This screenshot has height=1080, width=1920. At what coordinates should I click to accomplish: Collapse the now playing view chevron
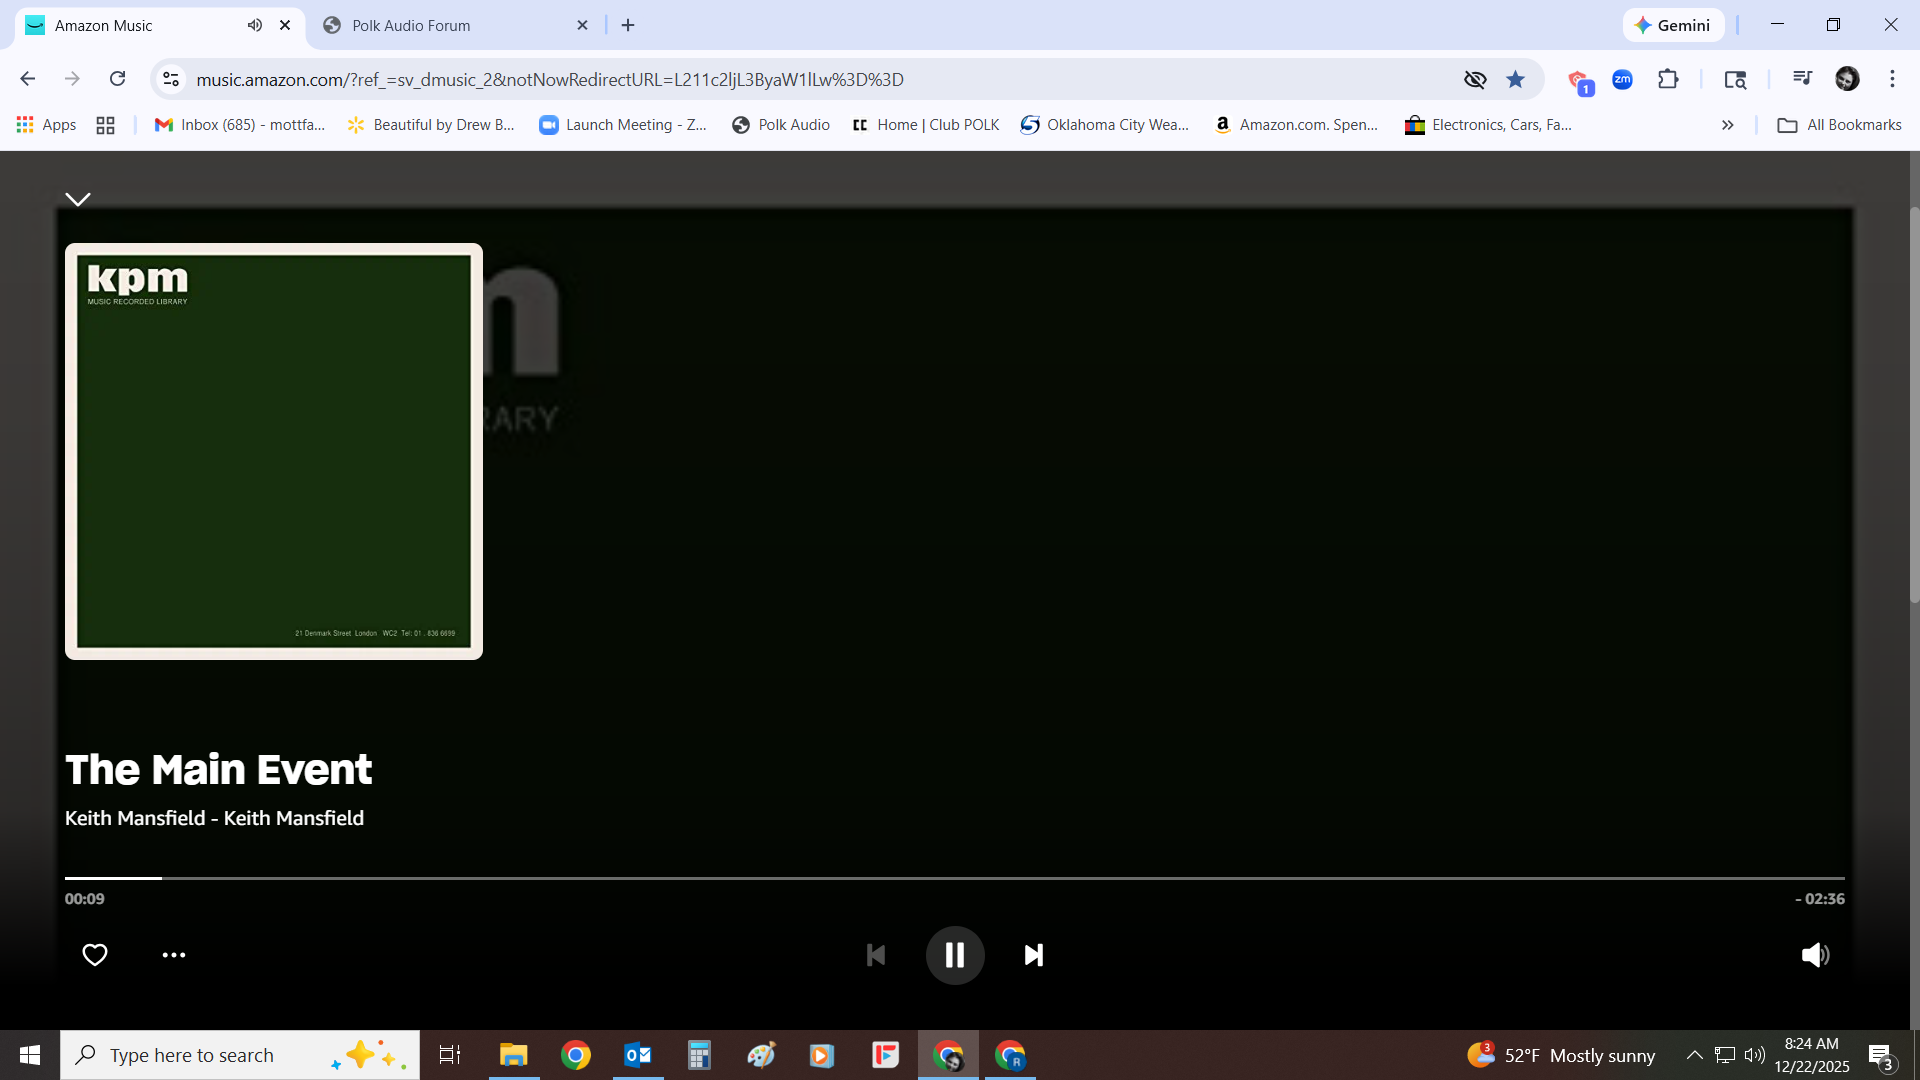(78, 199)
